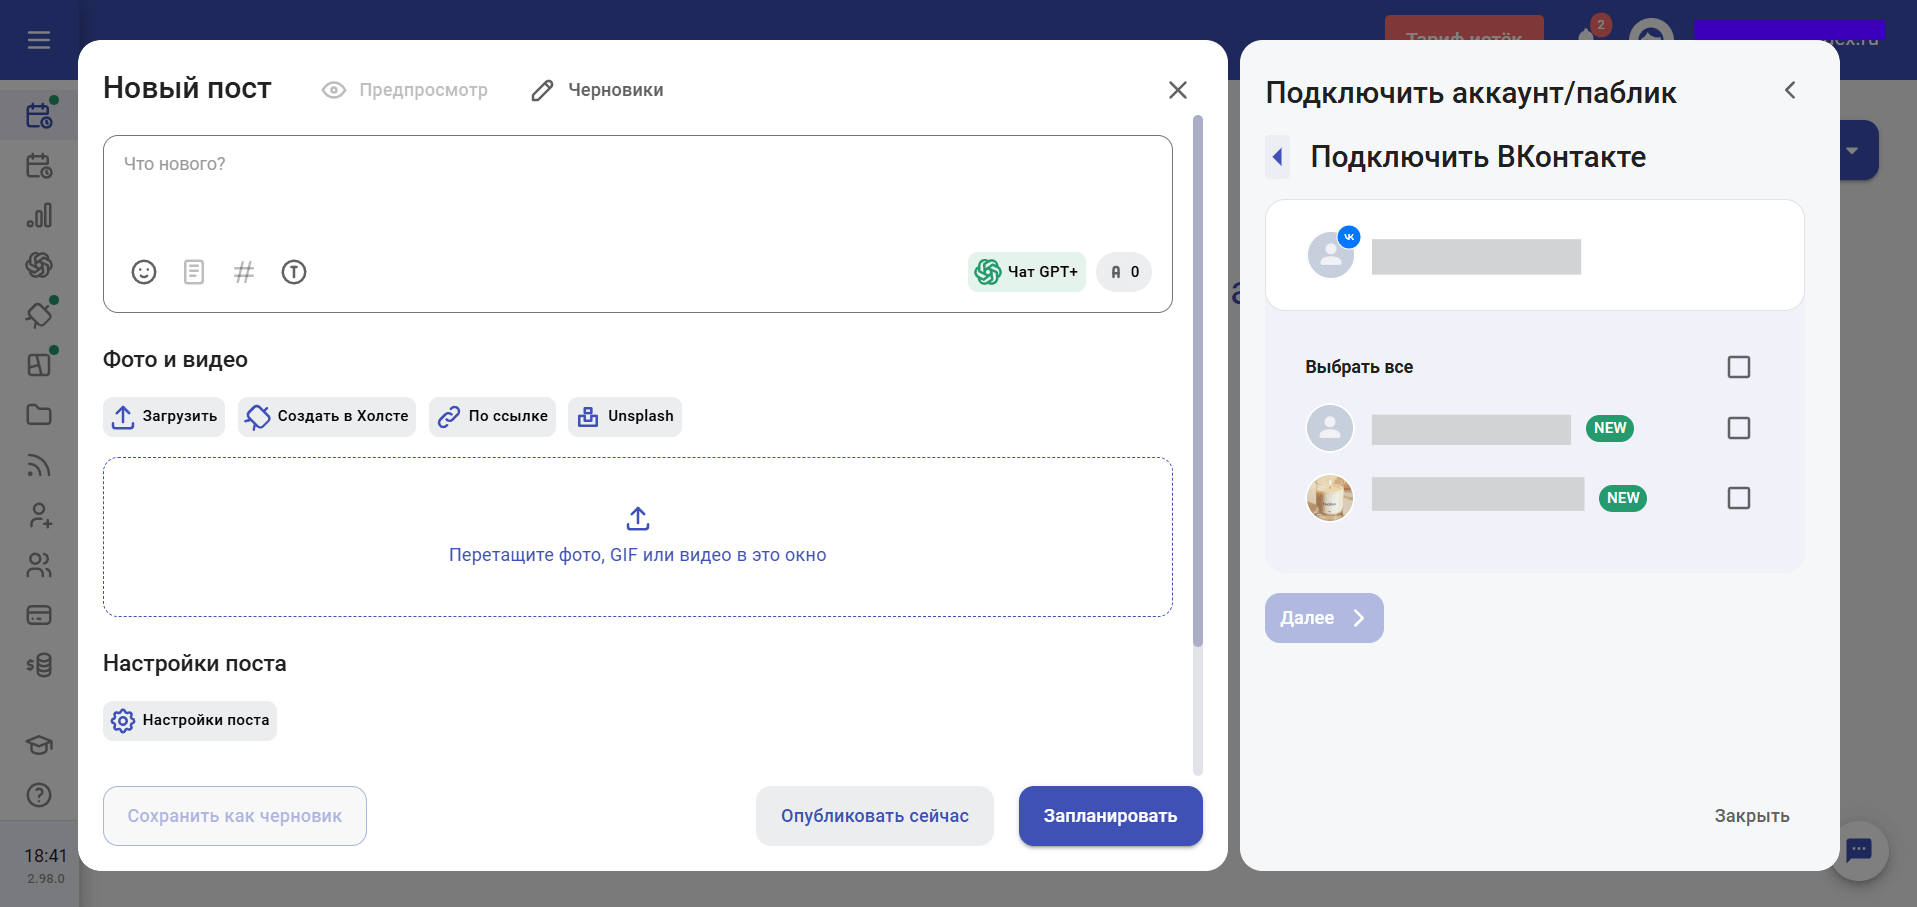Open the coins icon in the sidebar
The height and width of the screenshot is (907, 1917).
coord(39,665)
